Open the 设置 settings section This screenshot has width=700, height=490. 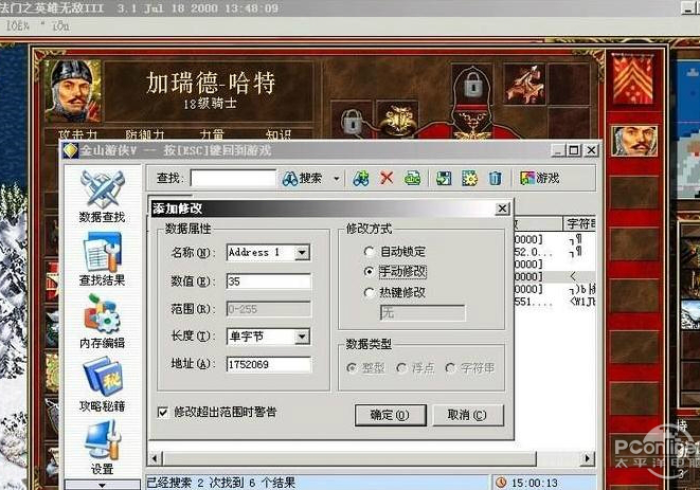pos(102,448)
